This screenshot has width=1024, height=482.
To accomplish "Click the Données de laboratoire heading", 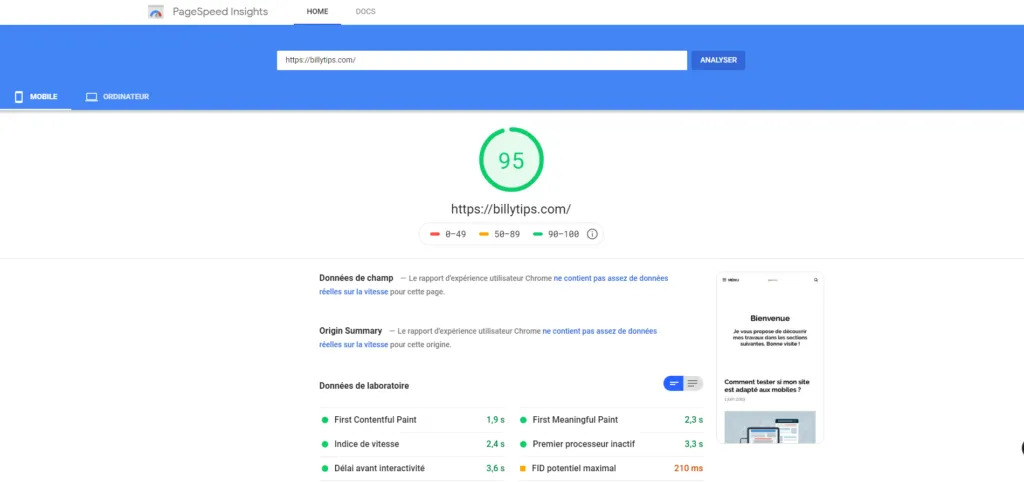I will 364,386.
